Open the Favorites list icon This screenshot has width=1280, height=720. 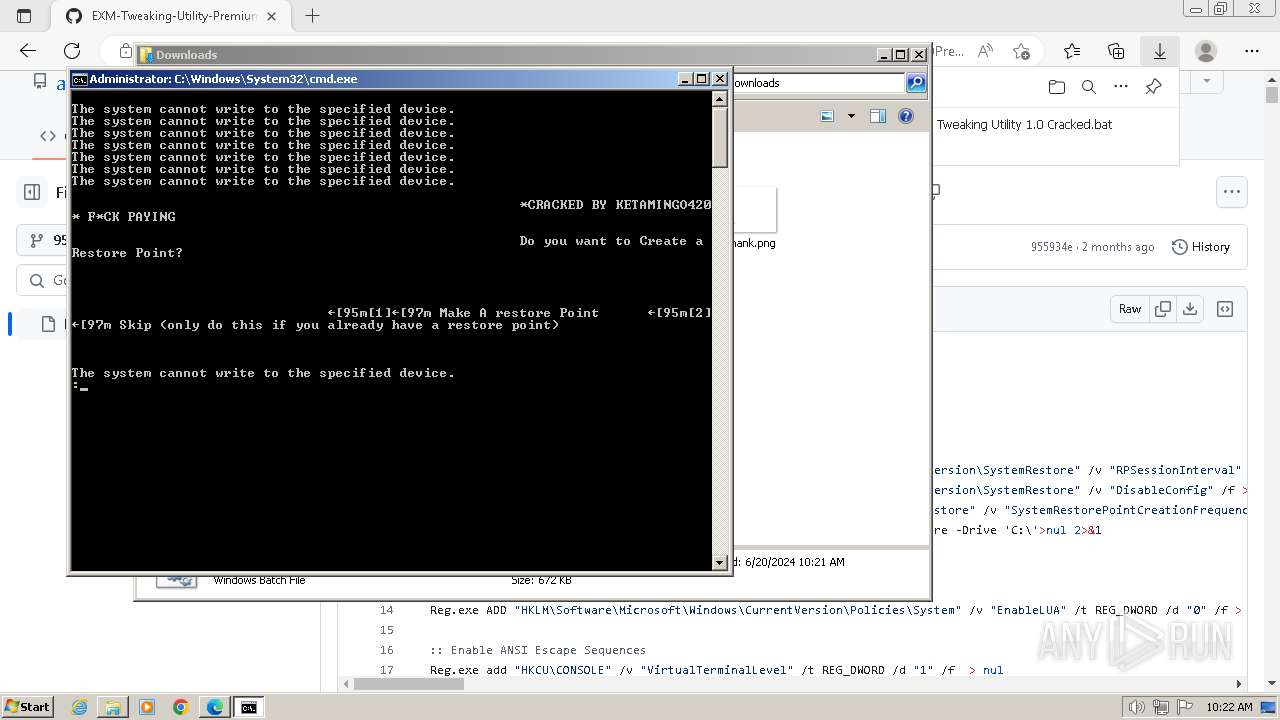(x=1072, y=51)
